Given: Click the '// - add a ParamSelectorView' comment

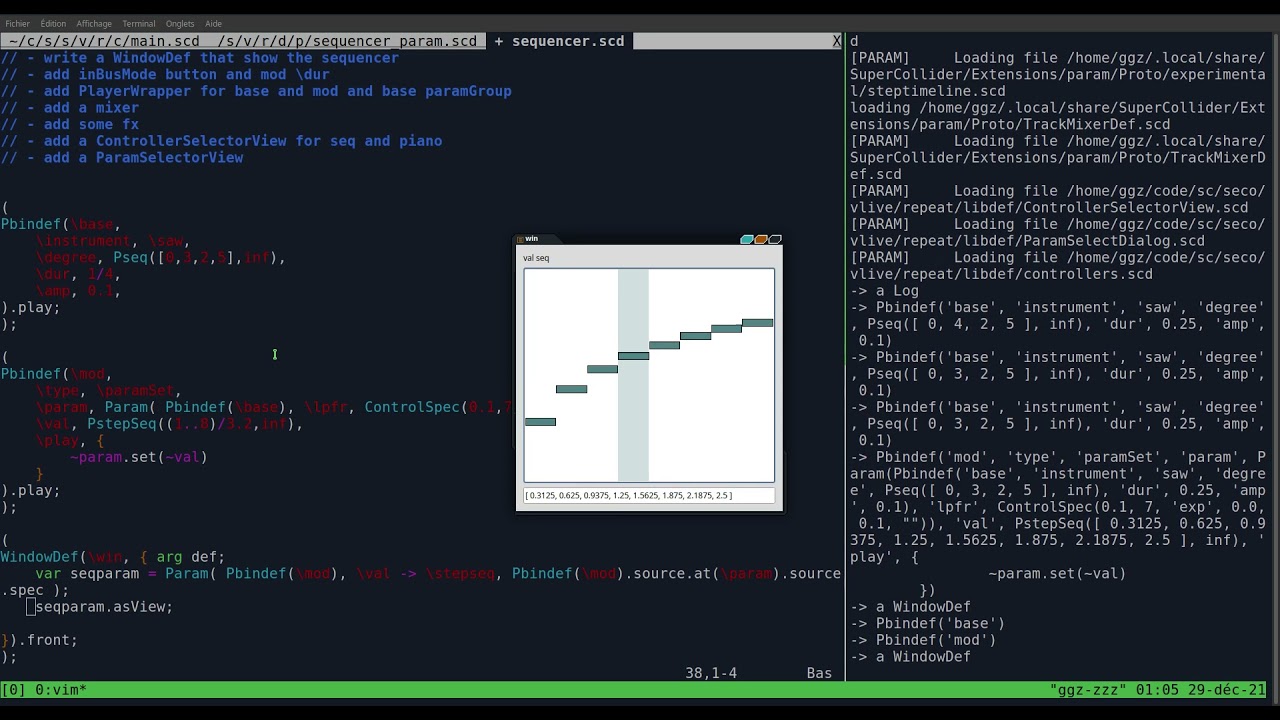Looking at the screenshot, I should coord(122,158).
